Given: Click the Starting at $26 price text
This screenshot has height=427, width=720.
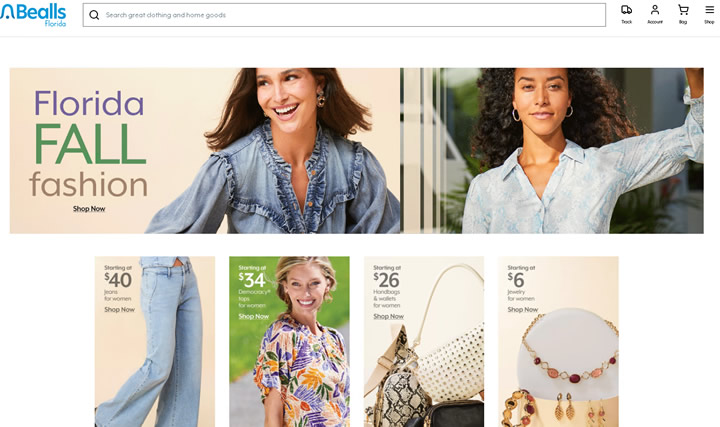Looking at the screenshot, I should 387,275.
